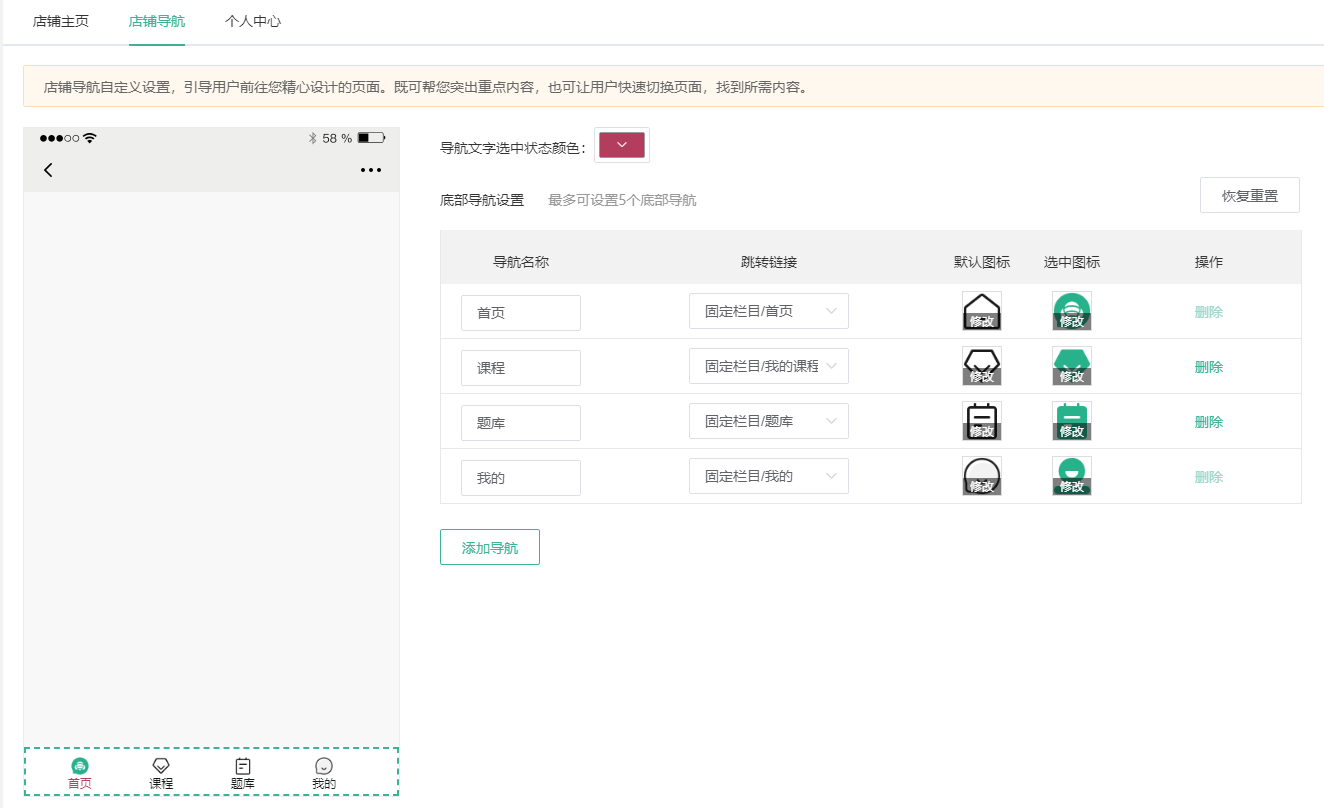
Task: Open the 固定栏目/我的 link dropdown
Action: 769,476
